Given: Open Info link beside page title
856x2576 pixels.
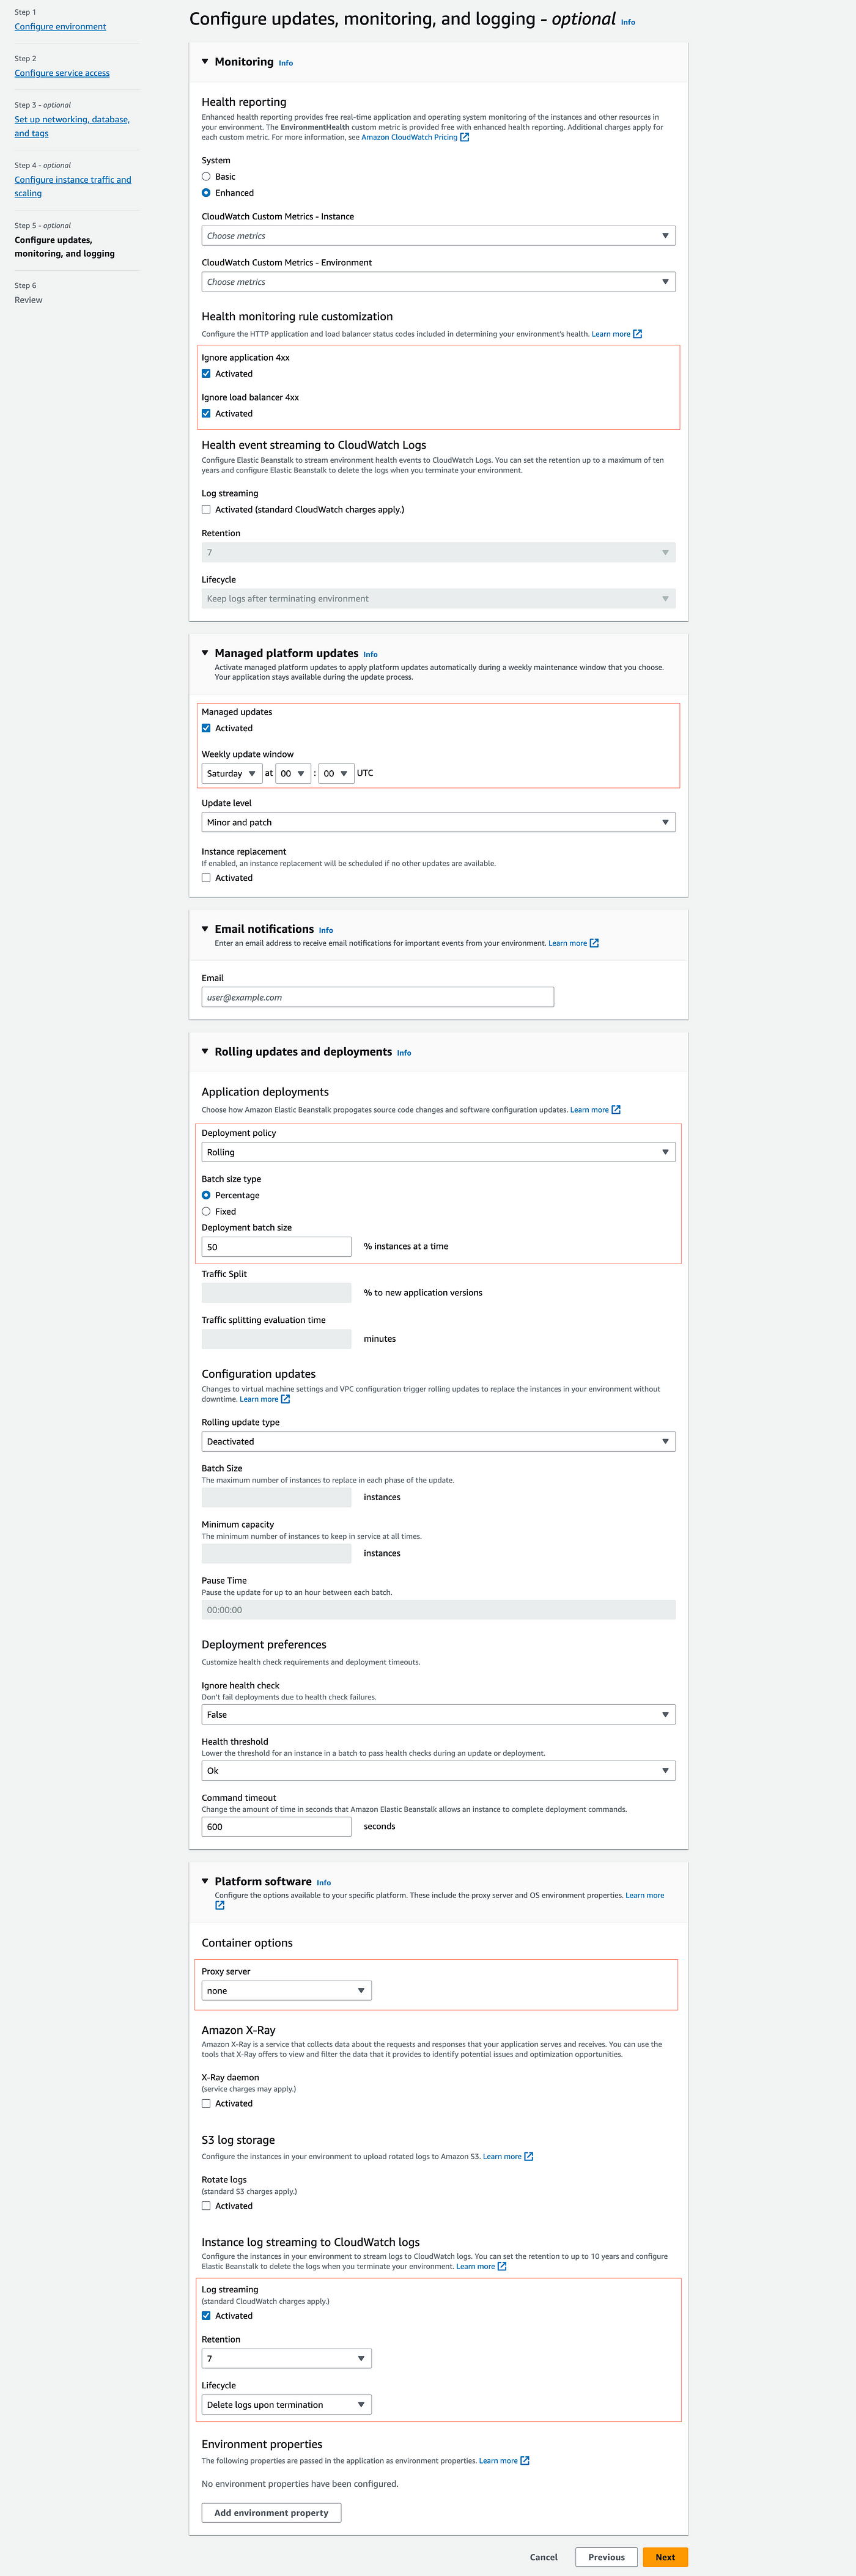Looking at the screenshot, I should (628, 22).
